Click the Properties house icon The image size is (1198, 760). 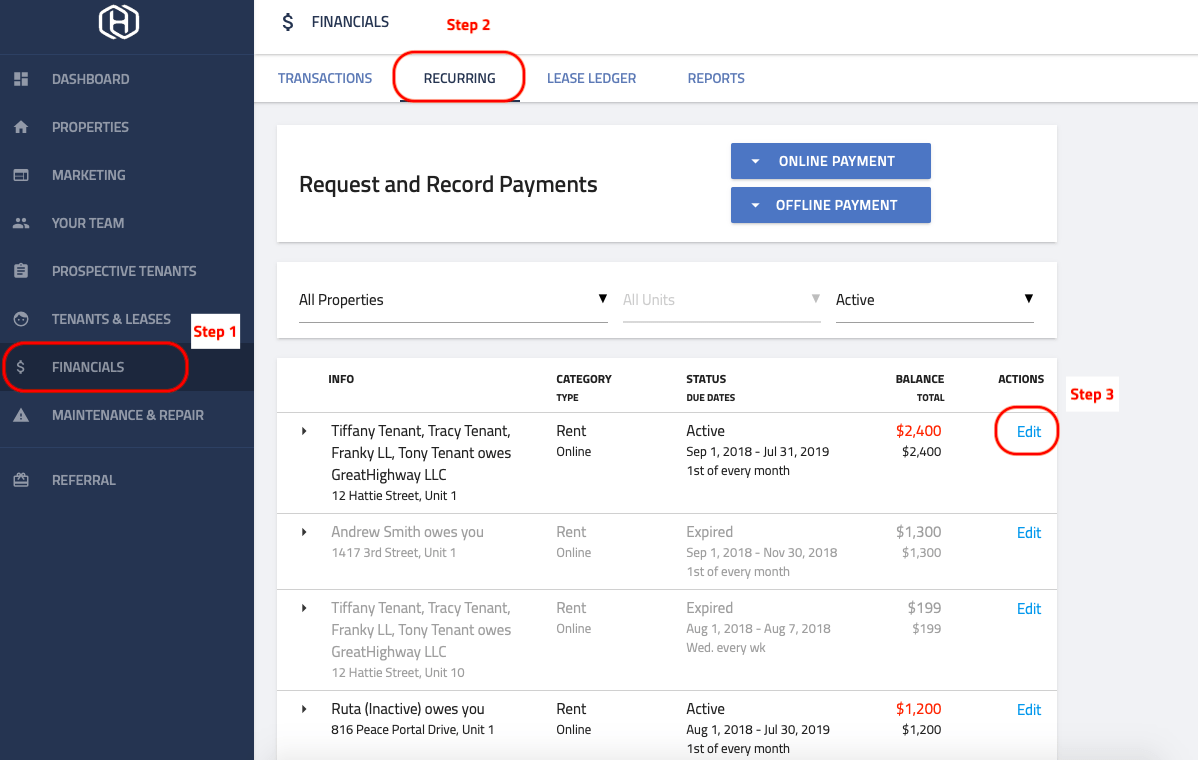(x=20, y=126)
